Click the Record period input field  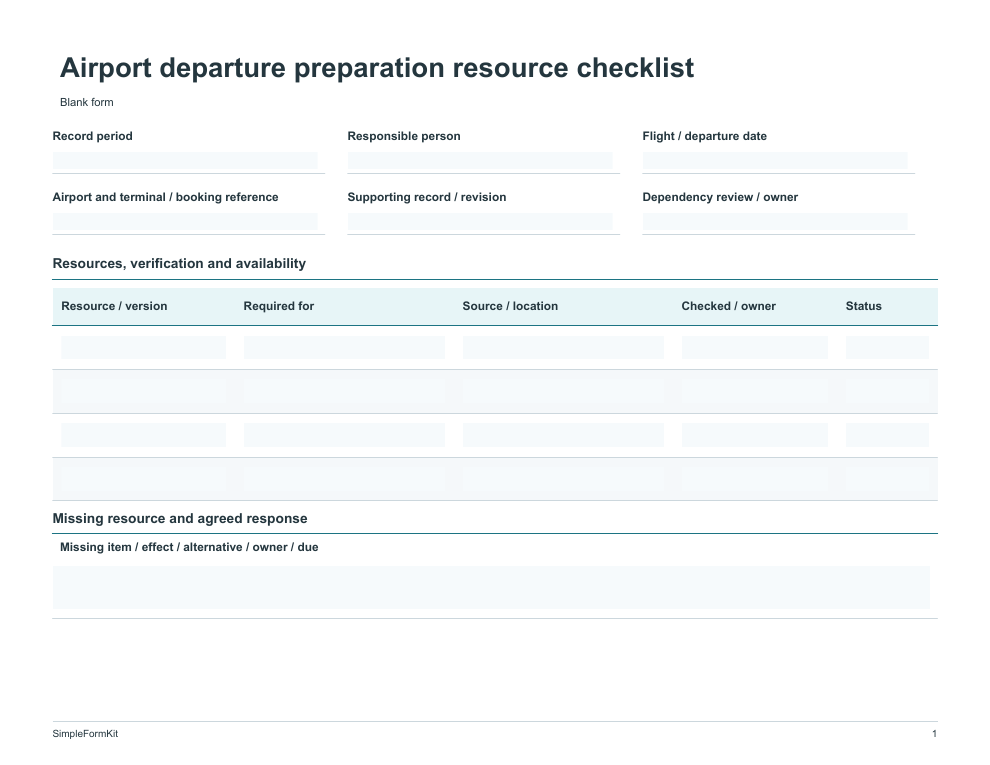(185, 160)
